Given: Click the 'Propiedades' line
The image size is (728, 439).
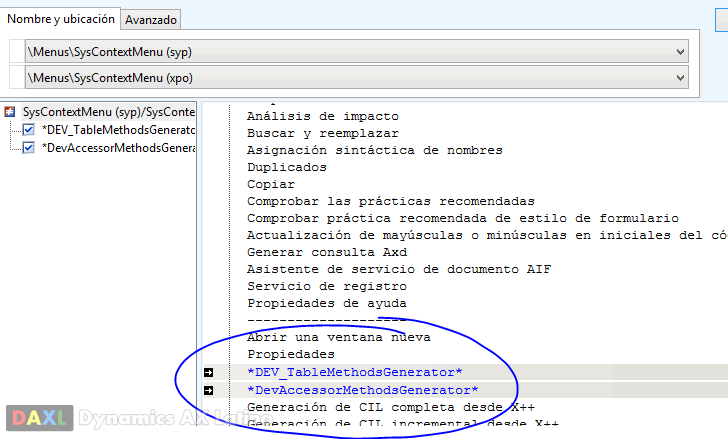Looking at the screenshot, I should [291, 354].
